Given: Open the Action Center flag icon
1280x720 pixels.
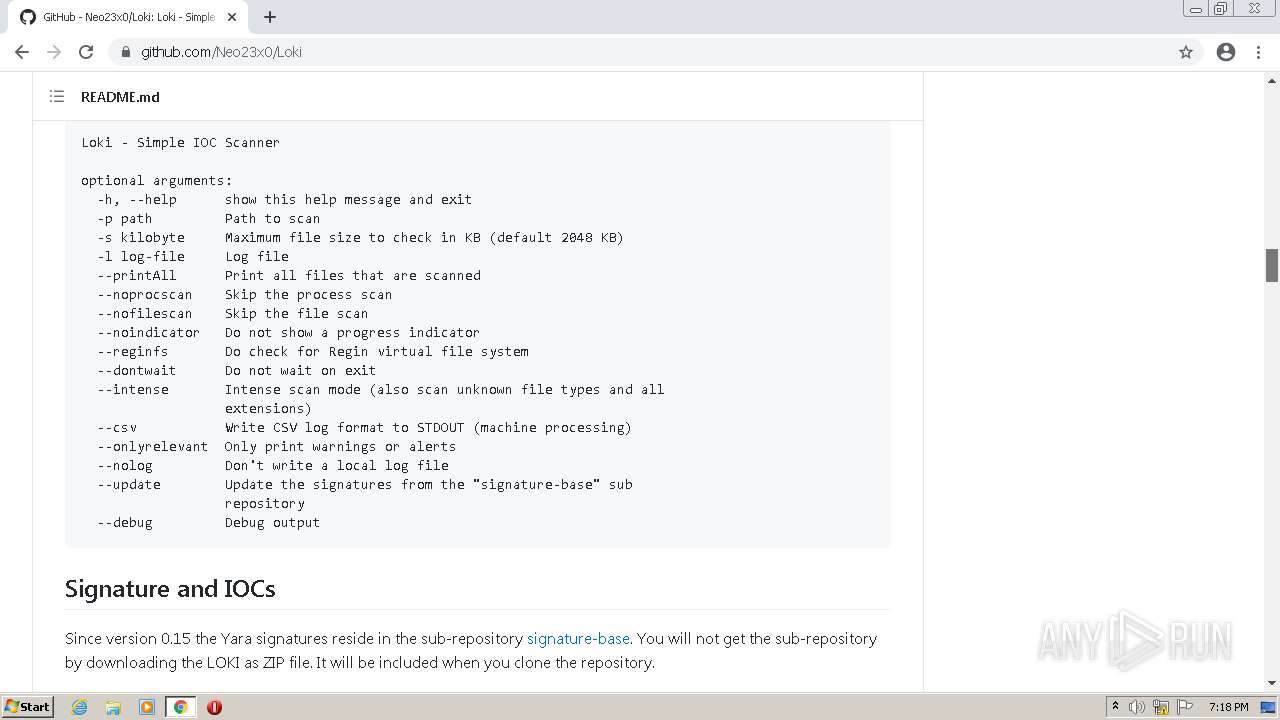Looking at the screenshot, I should coord(1185,707).
